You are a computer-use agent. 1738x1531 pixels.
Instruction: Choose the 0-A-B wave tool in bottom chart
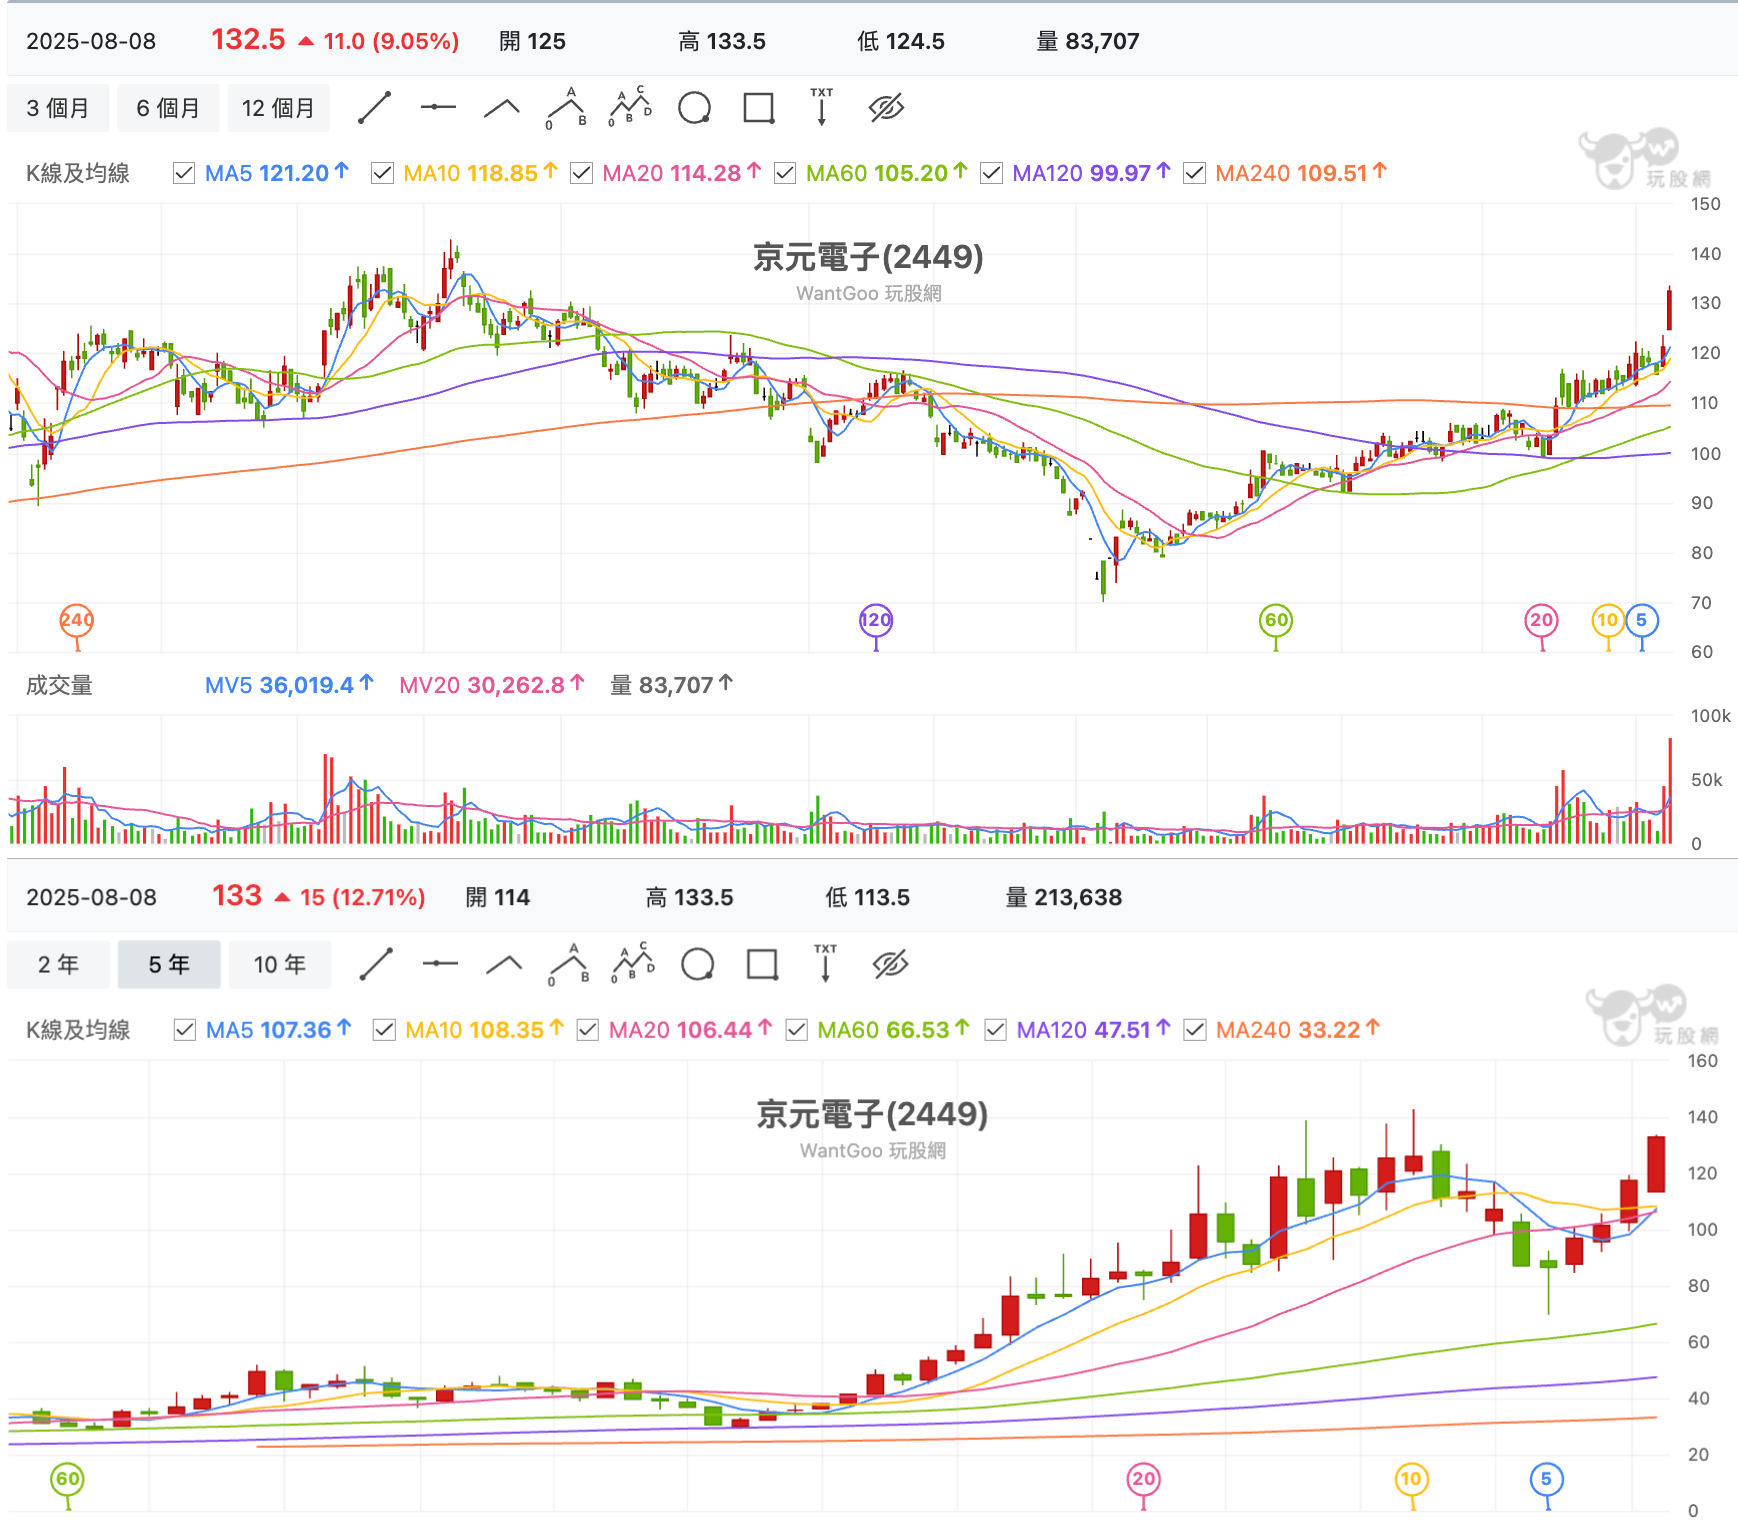pyautogui.click(x=569, y=964)
